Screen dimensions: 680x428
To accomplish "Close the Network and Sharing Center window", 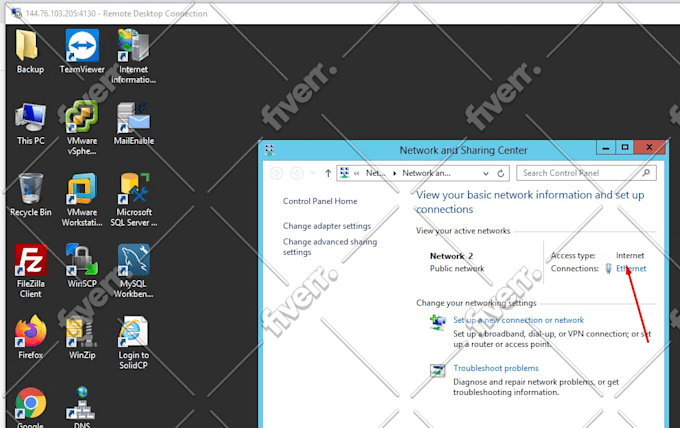I will coord(649,147).
